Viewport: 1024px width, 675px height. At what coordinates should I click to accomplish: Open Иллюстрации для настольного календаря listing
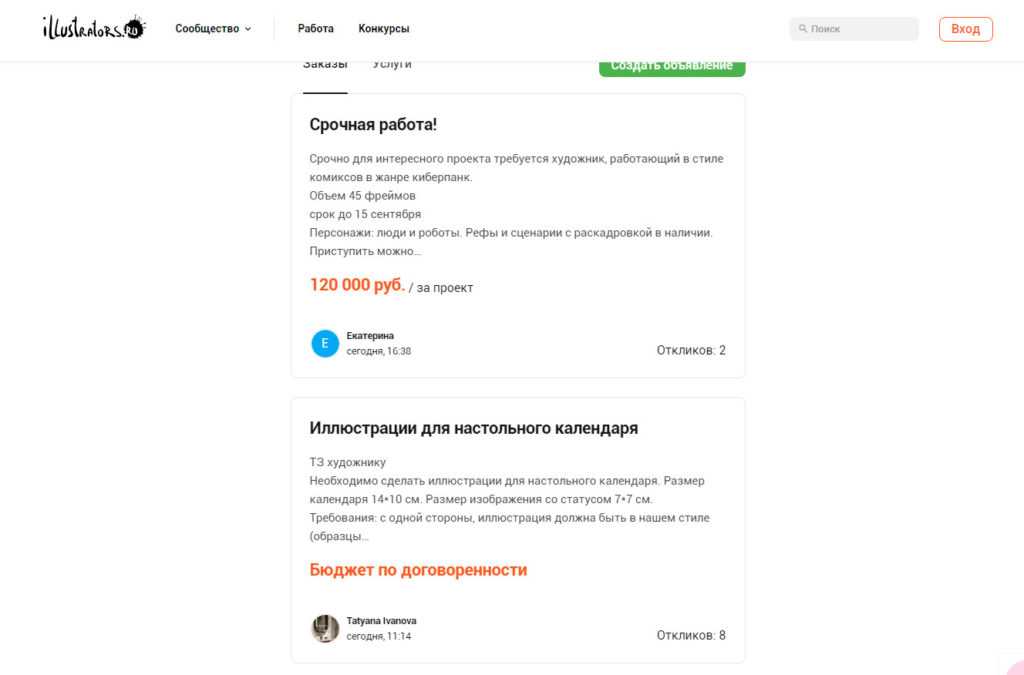(474, 428)
